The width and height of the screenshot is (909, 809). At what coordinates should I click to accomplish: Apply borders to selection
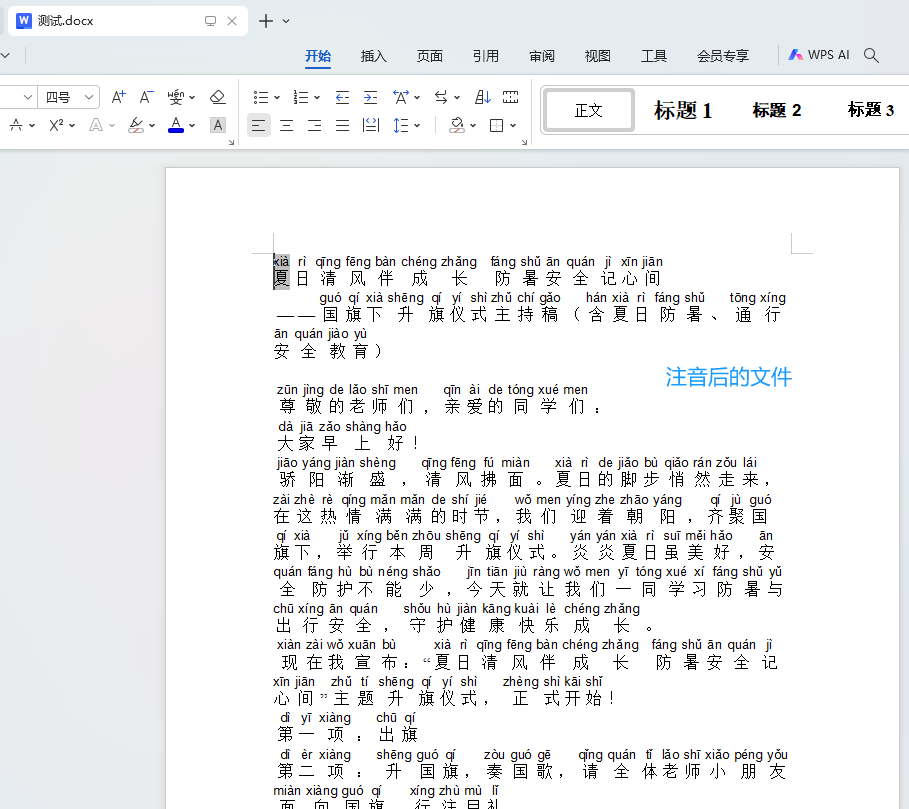(497, 125)
